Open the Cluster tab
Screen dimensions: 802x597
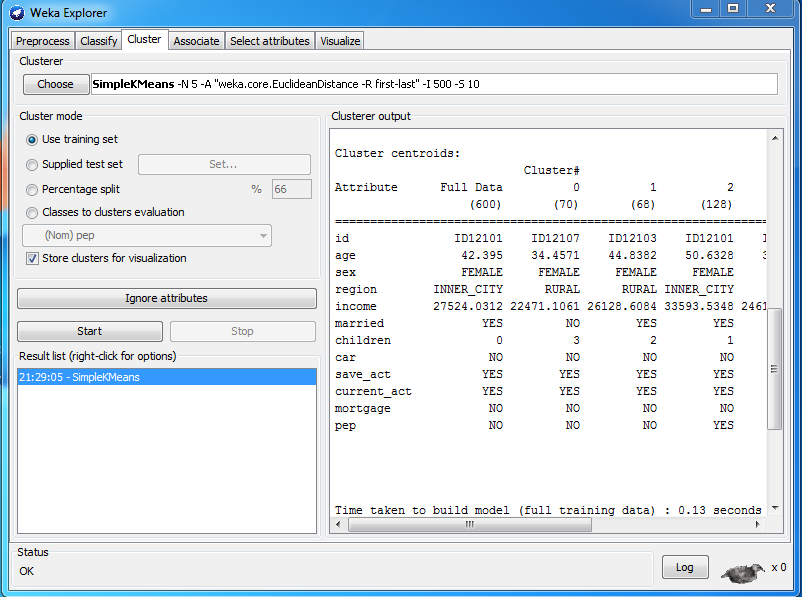(144, 39)
